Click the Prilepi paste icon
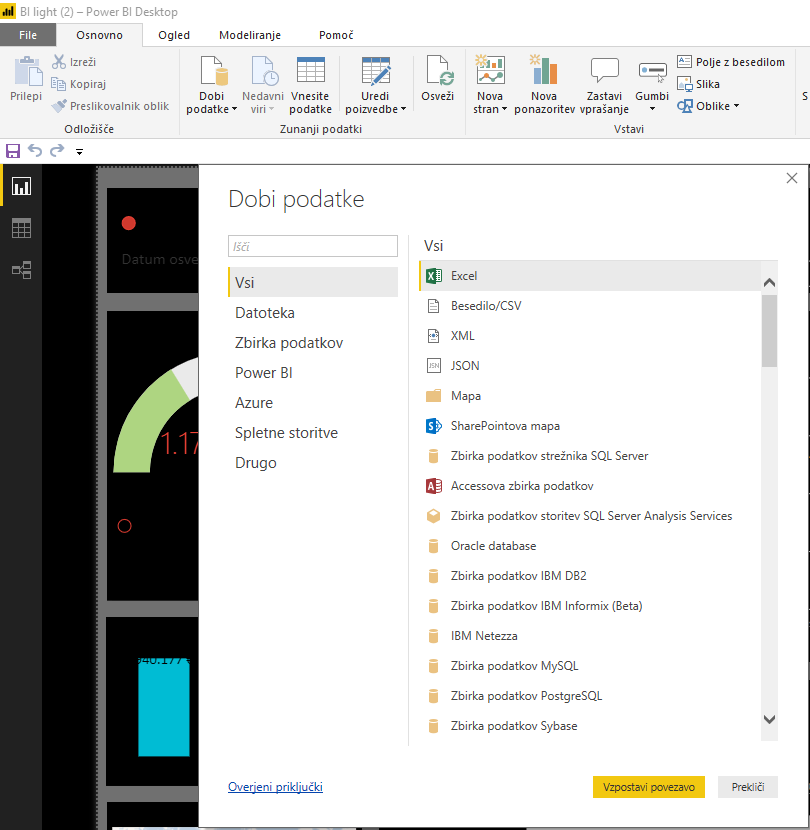 coord(28,71)
